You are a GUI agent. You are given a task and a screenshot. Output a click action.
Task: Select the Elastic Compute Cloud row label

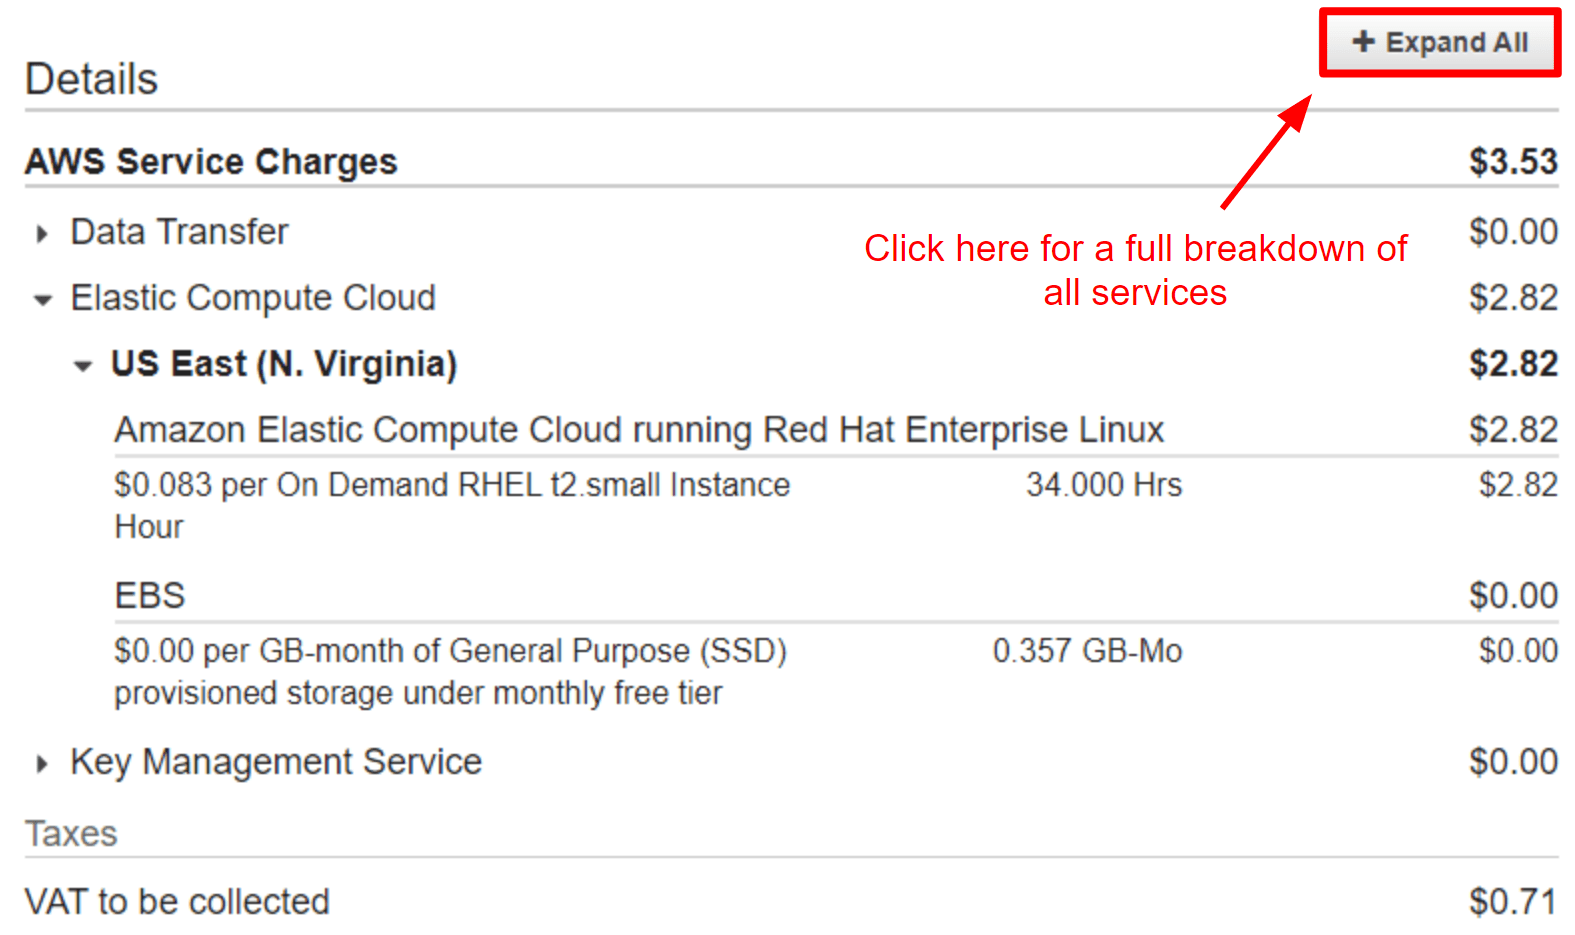(x=253, y=298)
